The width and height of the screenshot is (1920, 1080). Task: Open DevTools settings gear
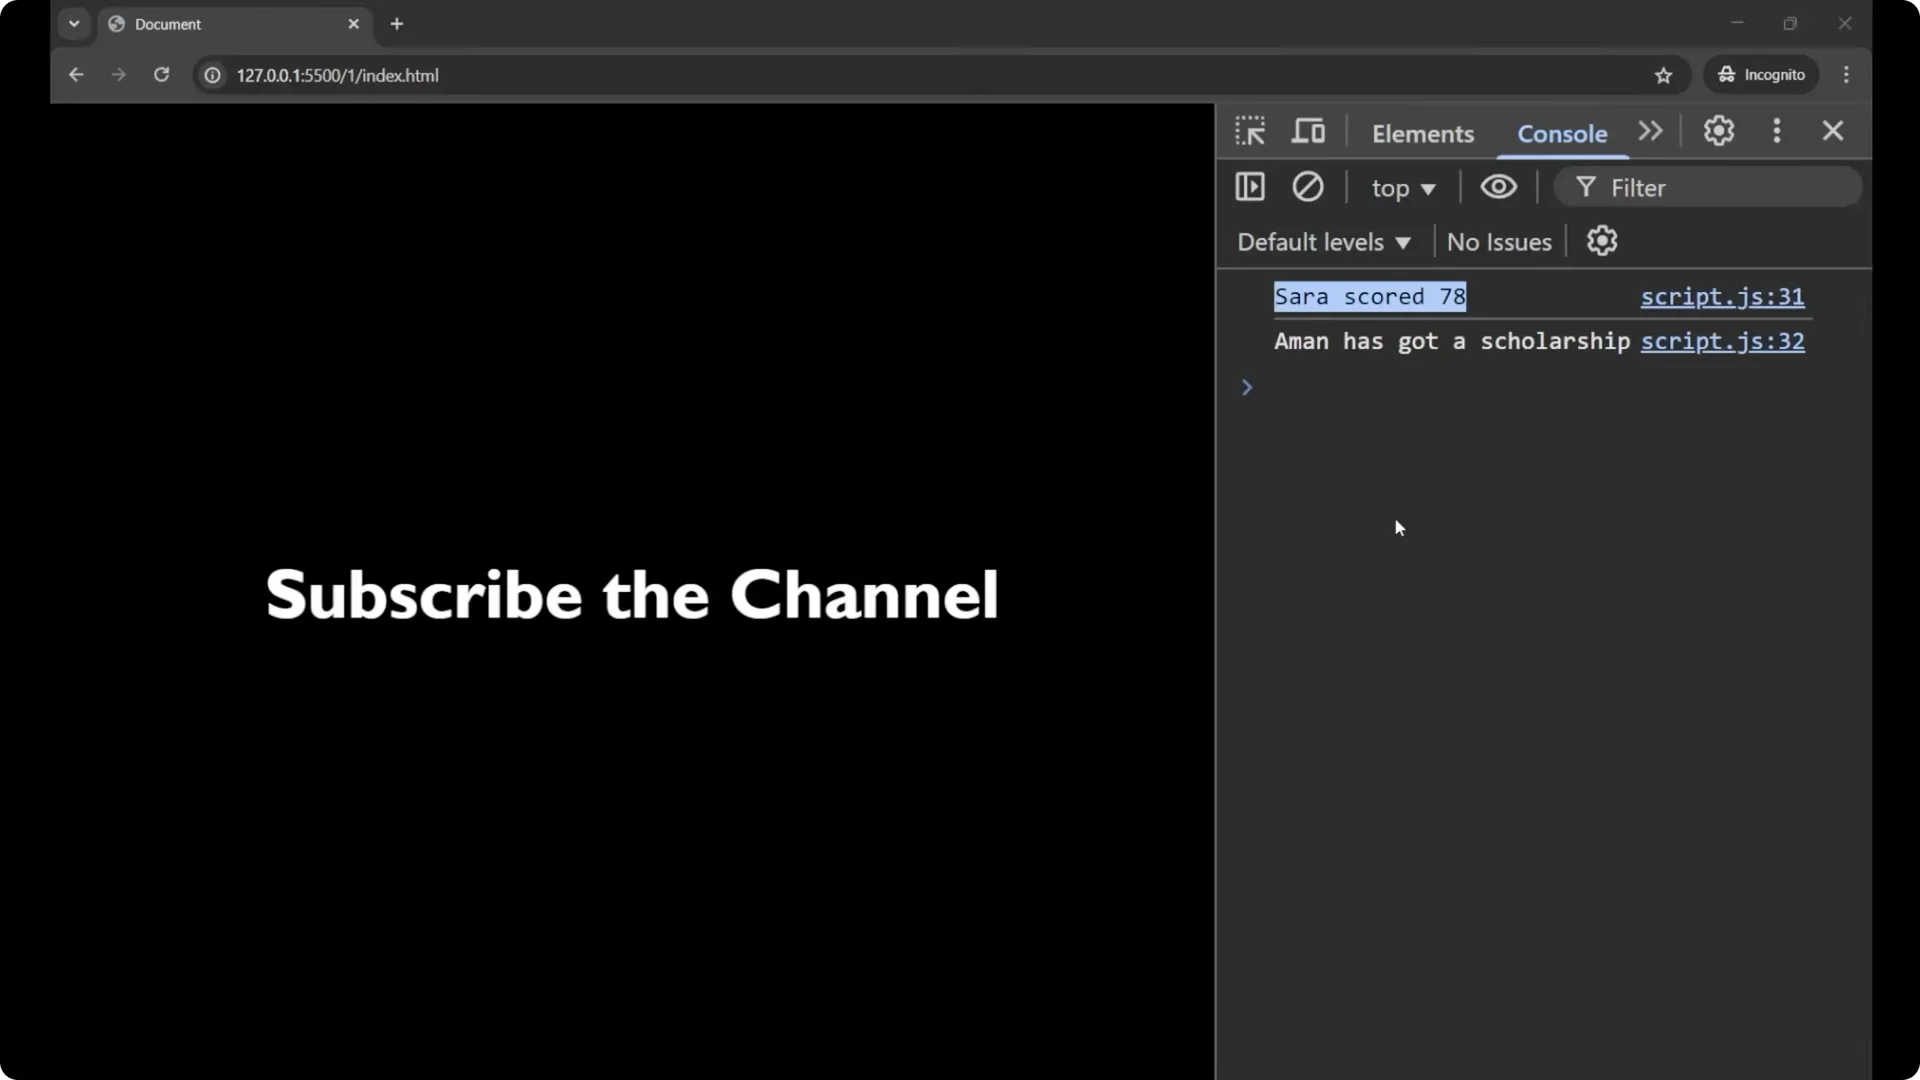pyautogui.click(x=1718, y=131)
